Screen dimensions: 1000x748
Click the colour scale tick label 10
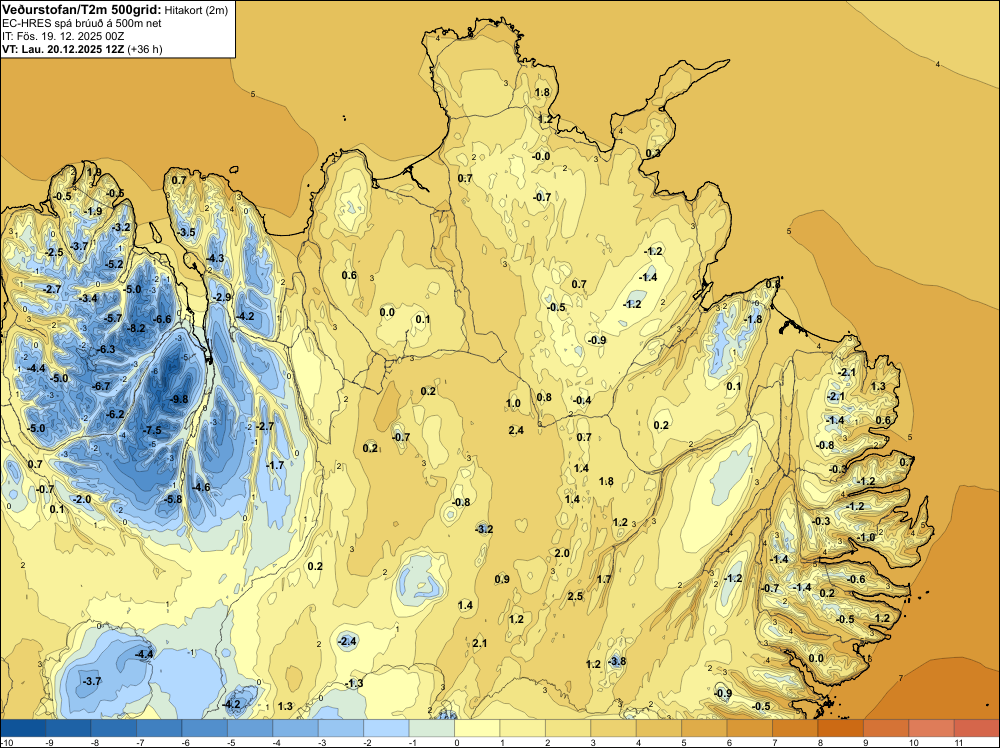point(913,742)
